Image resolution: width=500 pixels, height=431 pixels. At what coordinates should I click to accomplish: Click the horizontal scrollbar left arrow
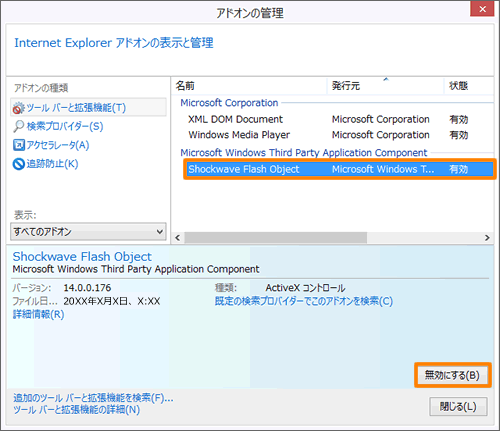(178, 238)
